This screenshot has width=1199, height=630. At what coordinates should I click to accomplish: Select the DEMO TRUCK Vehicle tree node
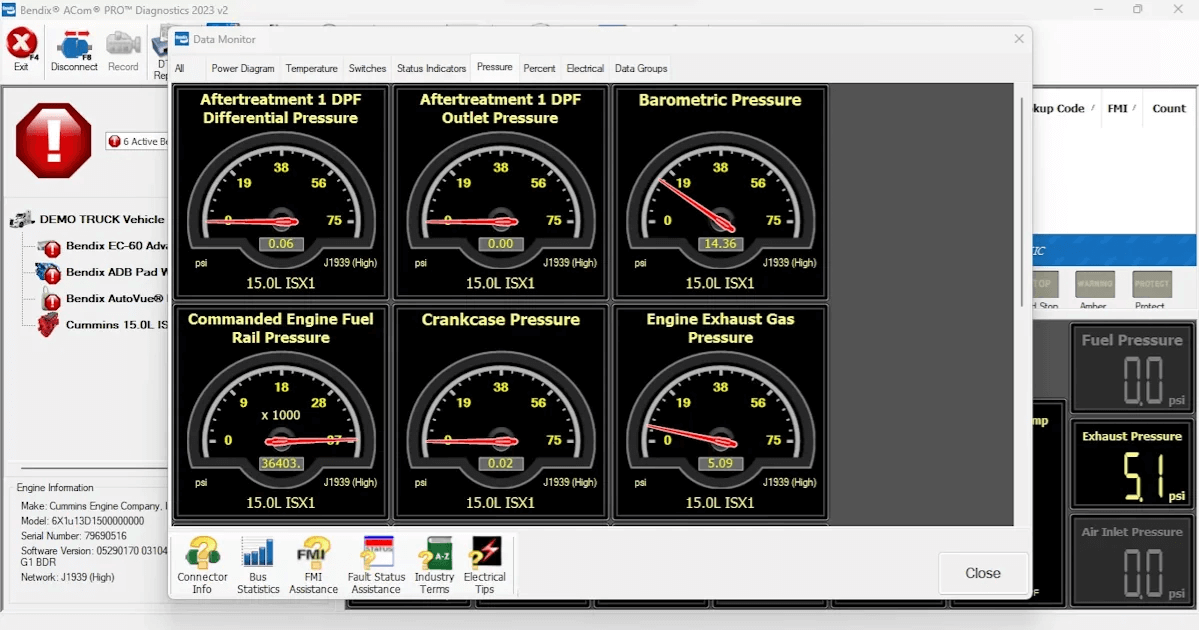[101, 219]
